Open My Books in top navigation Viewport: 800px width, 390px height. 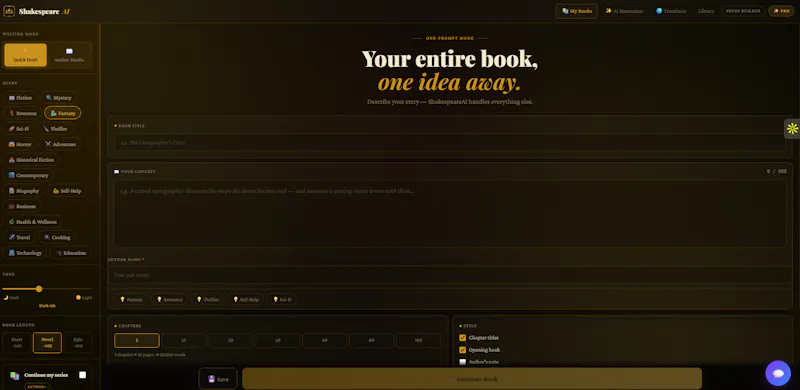(577, 11)
